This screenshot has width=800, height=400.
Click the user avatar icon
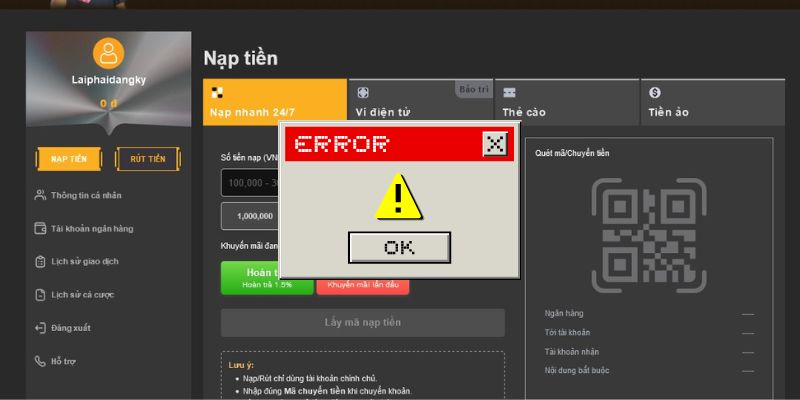(108, 53)
